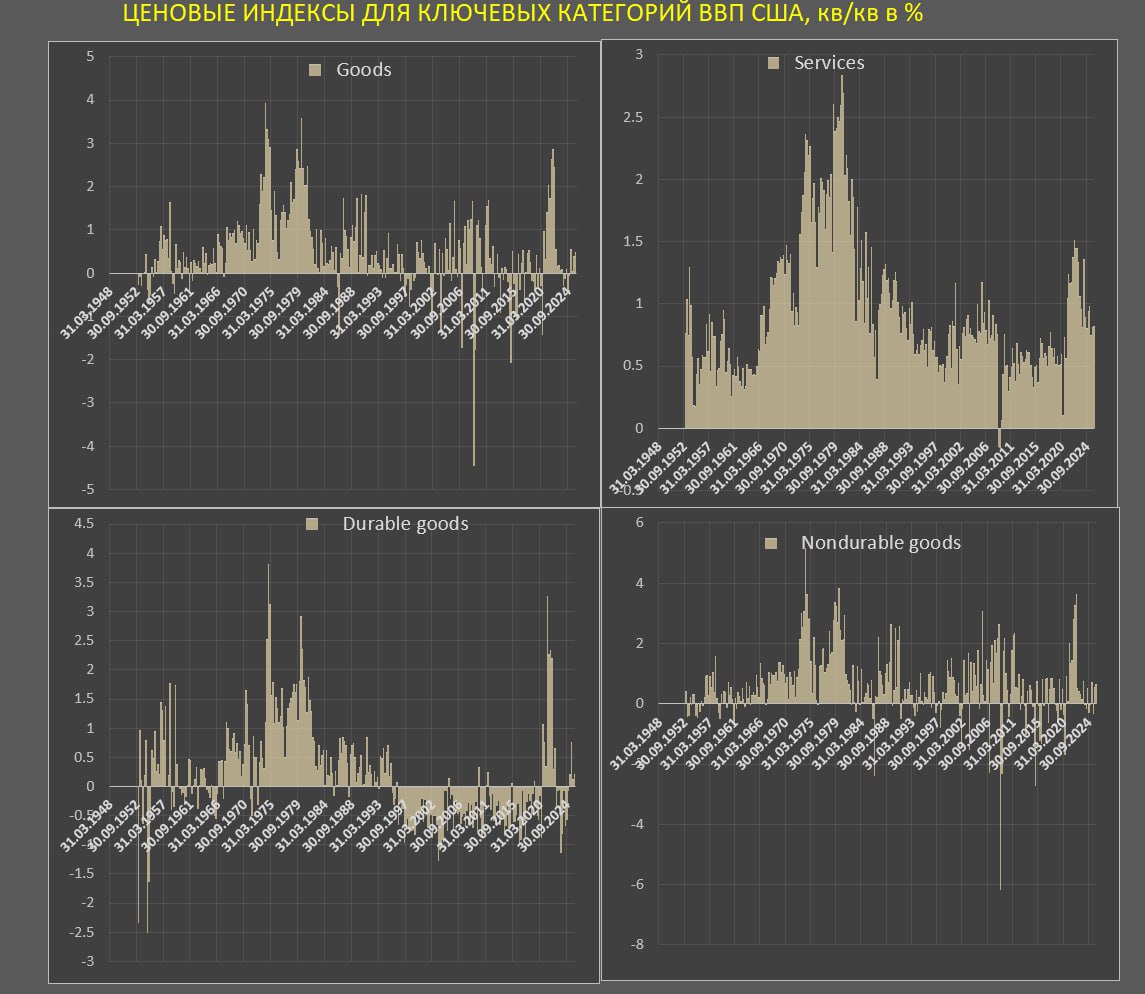Select the Services legend label text
This screenshot has width=1145, height=994.
tap(829, 63)
